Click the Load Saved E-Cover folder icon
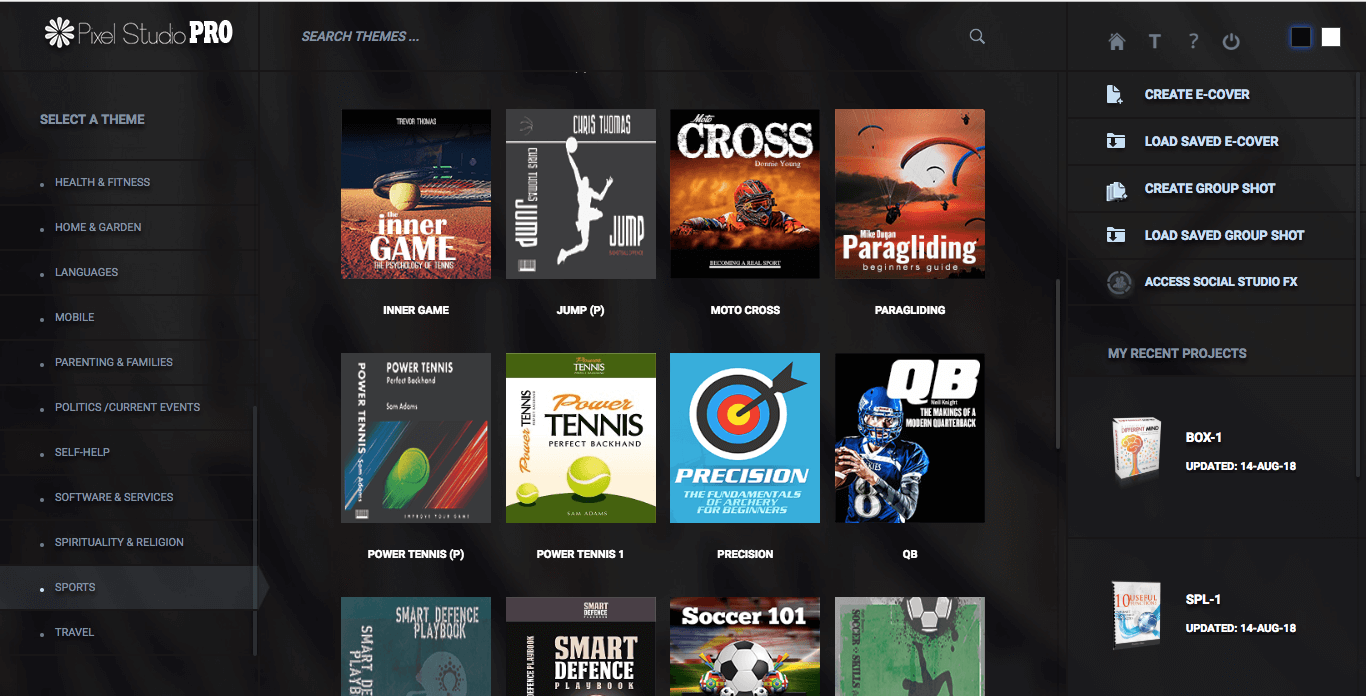The width and height of the screenshot is (1366, 696). coord(1115,141)
